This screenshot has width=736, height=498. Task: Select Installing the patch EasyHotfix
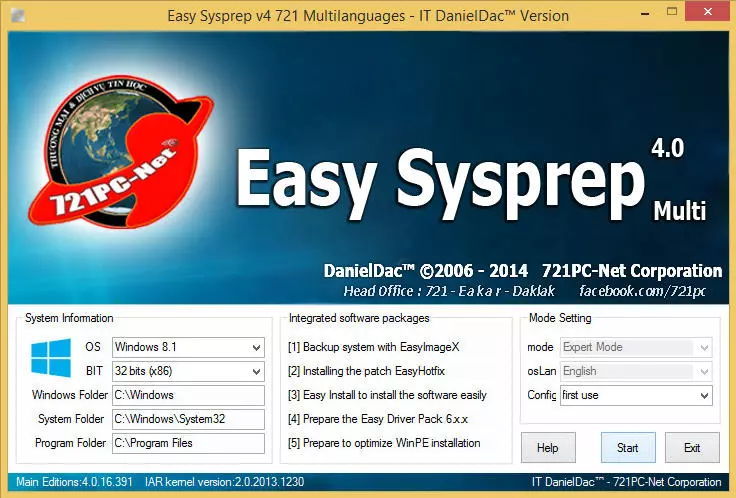(366, 371)
